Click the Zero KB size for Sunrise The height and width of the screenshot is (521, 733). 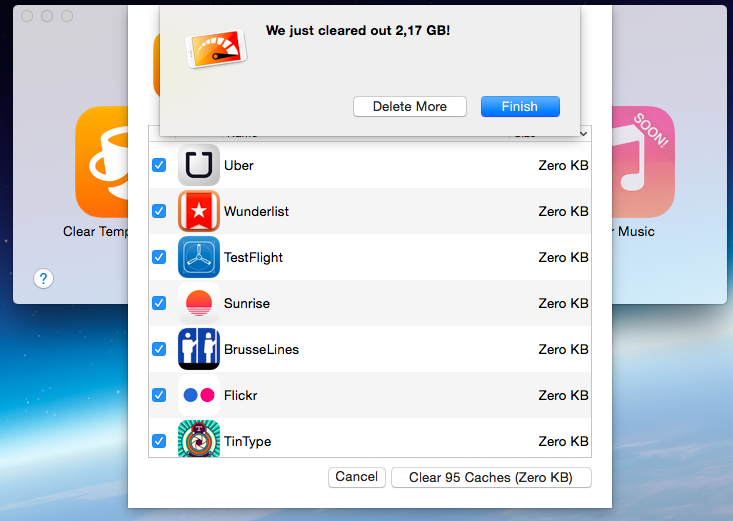[563, 304]
